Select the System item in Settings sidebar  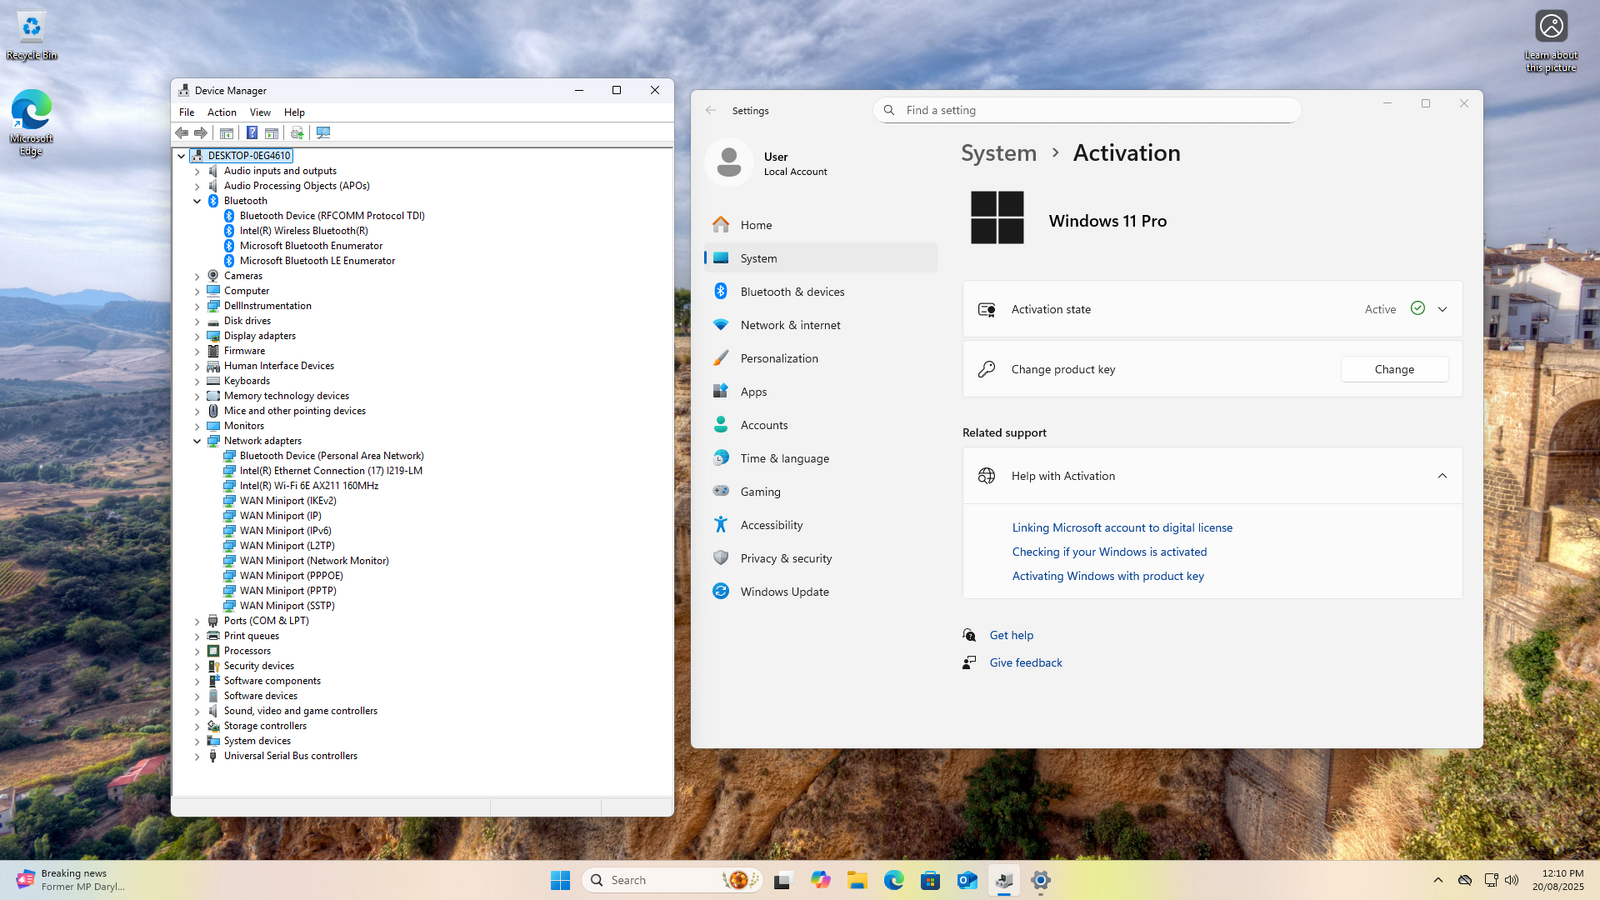(x=820, y=258)
